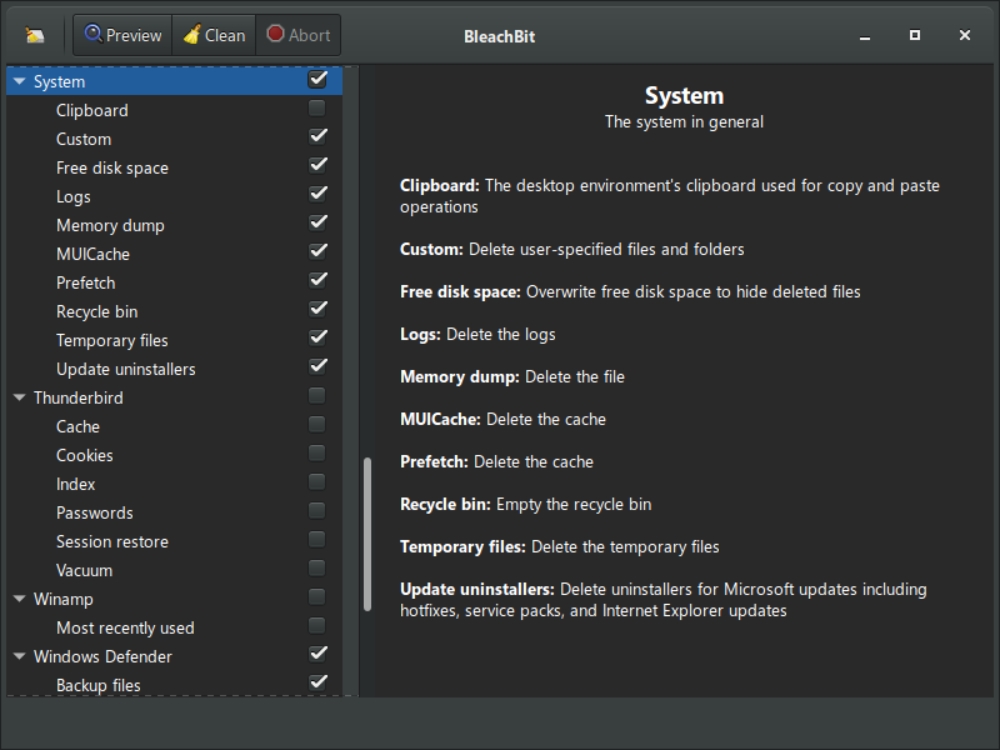
Task: Uncheck the Free disk space option
Action: pyautogui.click(x=317, y=165)
